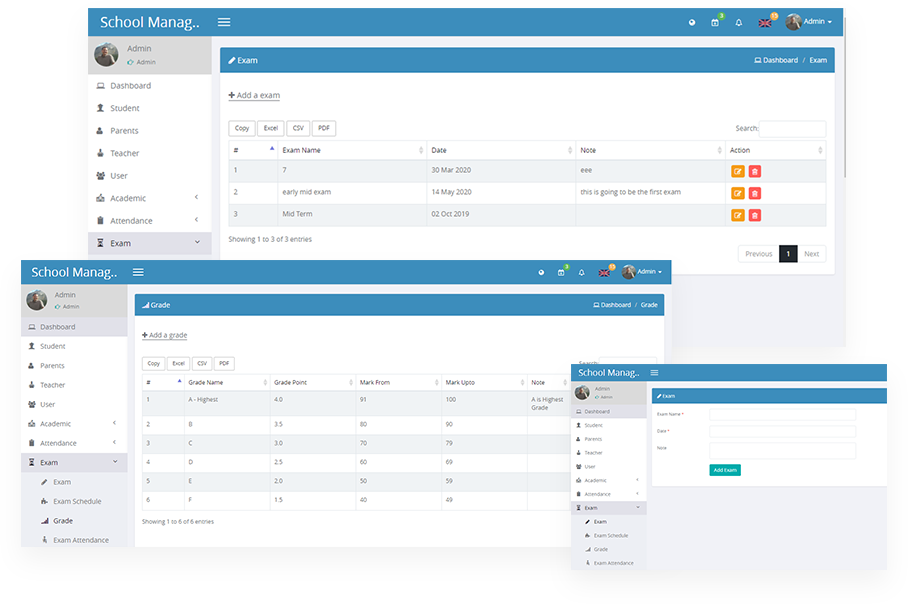908x604 pixels.
Task: Click circle icon in Exam window header
Action: [692, 23]
